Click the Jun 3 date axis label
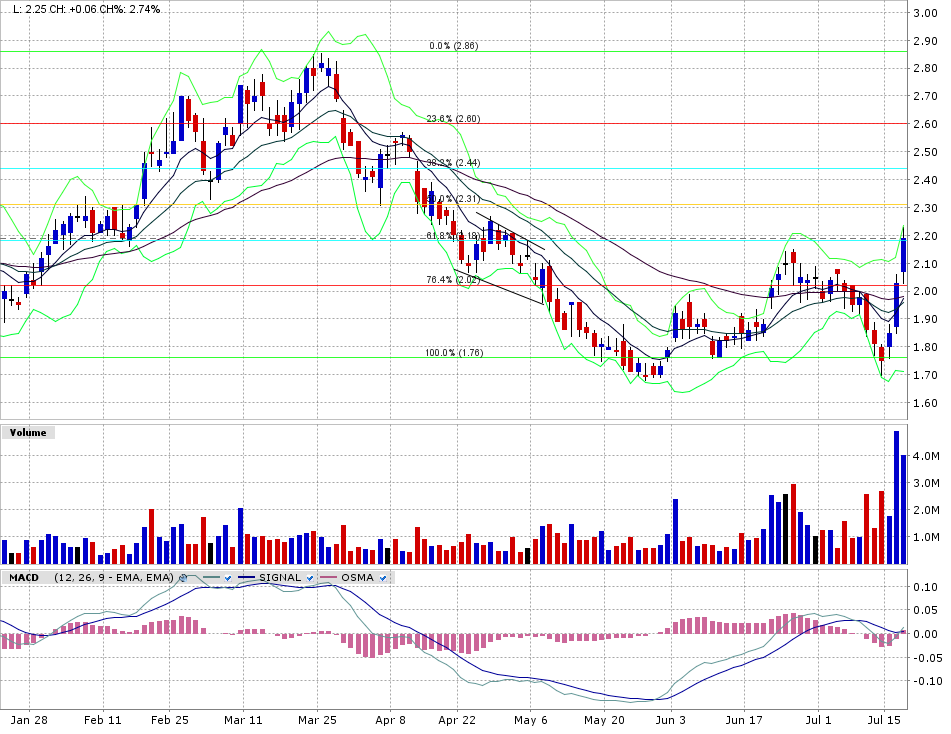 click(x=669, y=719)
